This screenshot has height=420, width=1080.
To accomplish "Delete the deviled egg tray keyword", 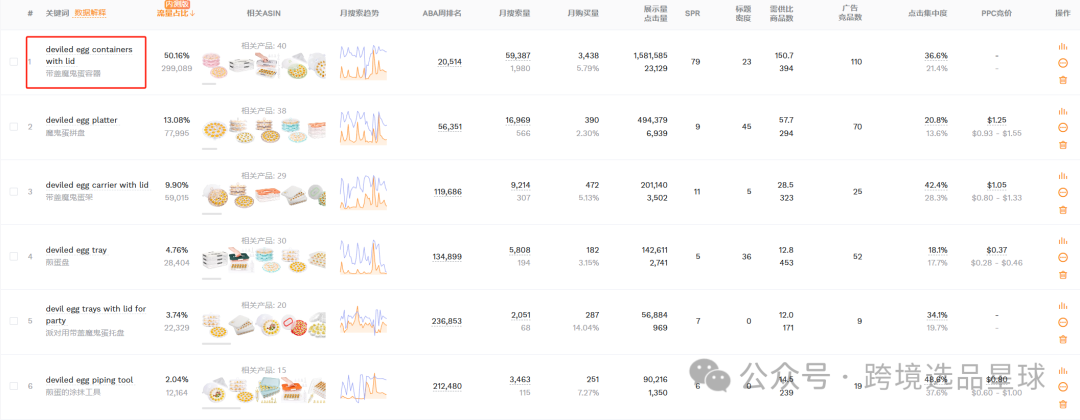I will tap(1062, 274).
